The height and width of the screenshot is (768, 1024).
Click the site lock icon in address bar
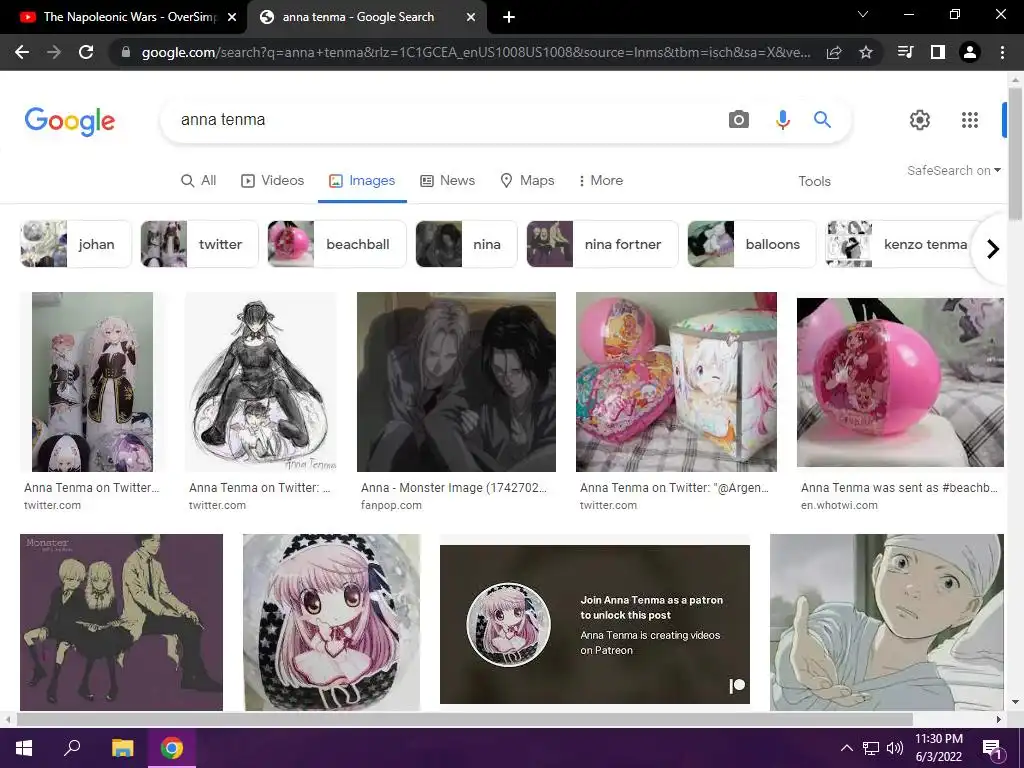click(126, 52)
